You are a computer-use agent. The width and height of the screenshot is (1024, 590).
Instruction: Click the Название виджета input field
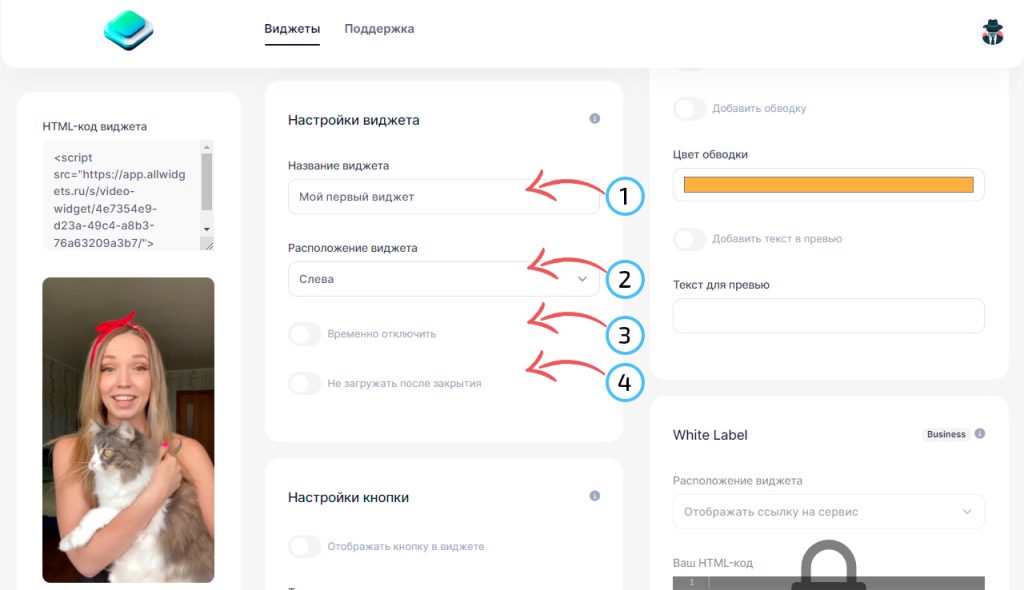443,197
